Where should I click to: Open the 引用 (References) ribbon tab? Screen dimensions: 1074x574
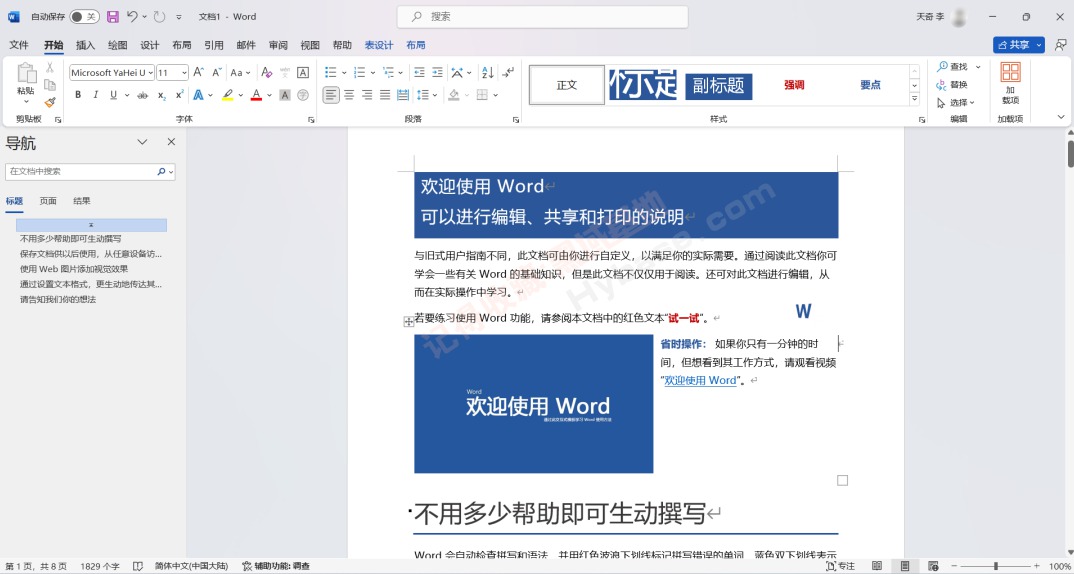214,45
